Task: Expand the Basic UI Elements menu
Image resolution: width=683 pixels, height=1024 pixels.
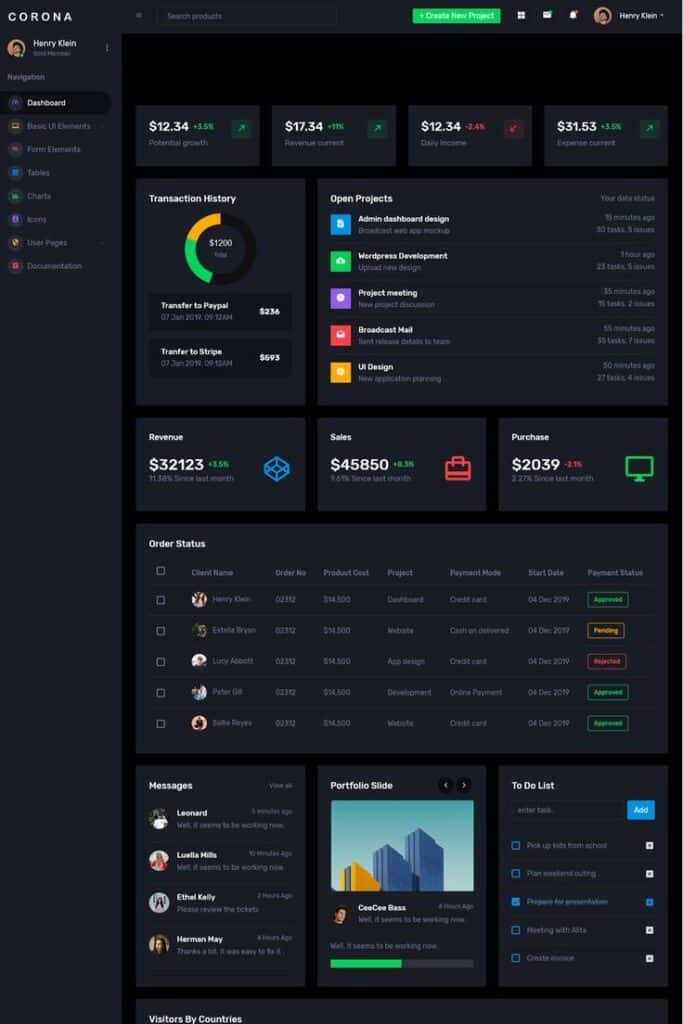Action: coord(59,126)
